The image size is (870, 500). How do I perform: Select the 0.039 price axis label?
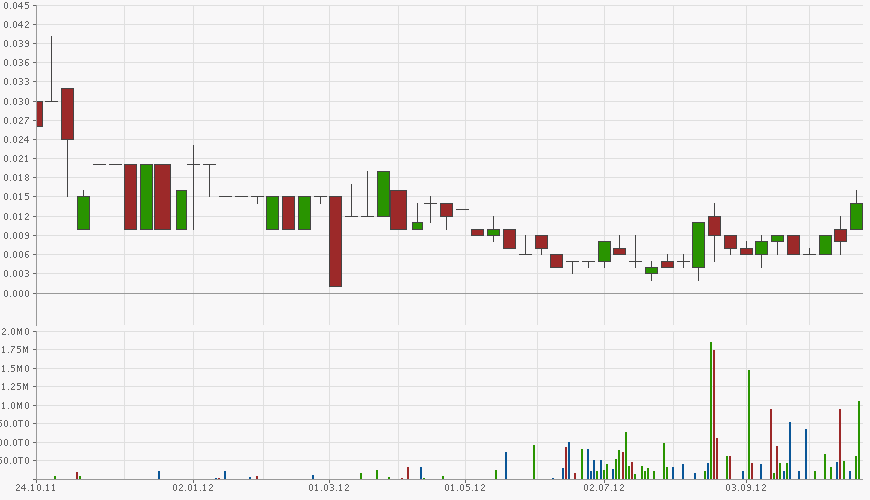tap(16, 43)
